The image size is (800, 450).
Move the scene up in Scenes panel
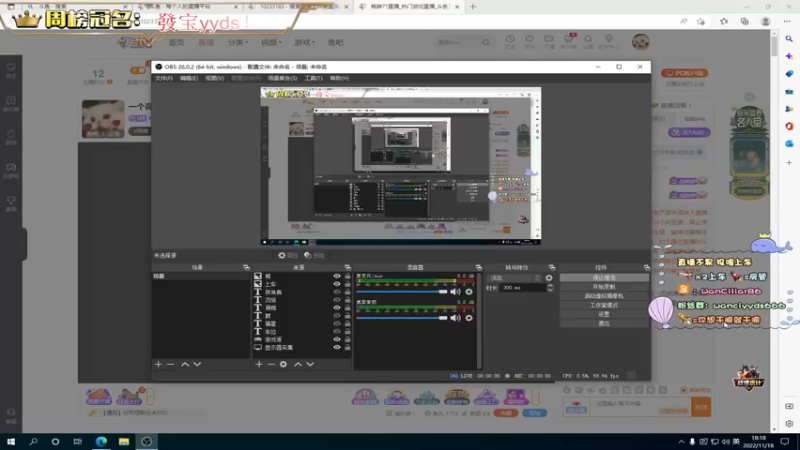coord(185,364)
